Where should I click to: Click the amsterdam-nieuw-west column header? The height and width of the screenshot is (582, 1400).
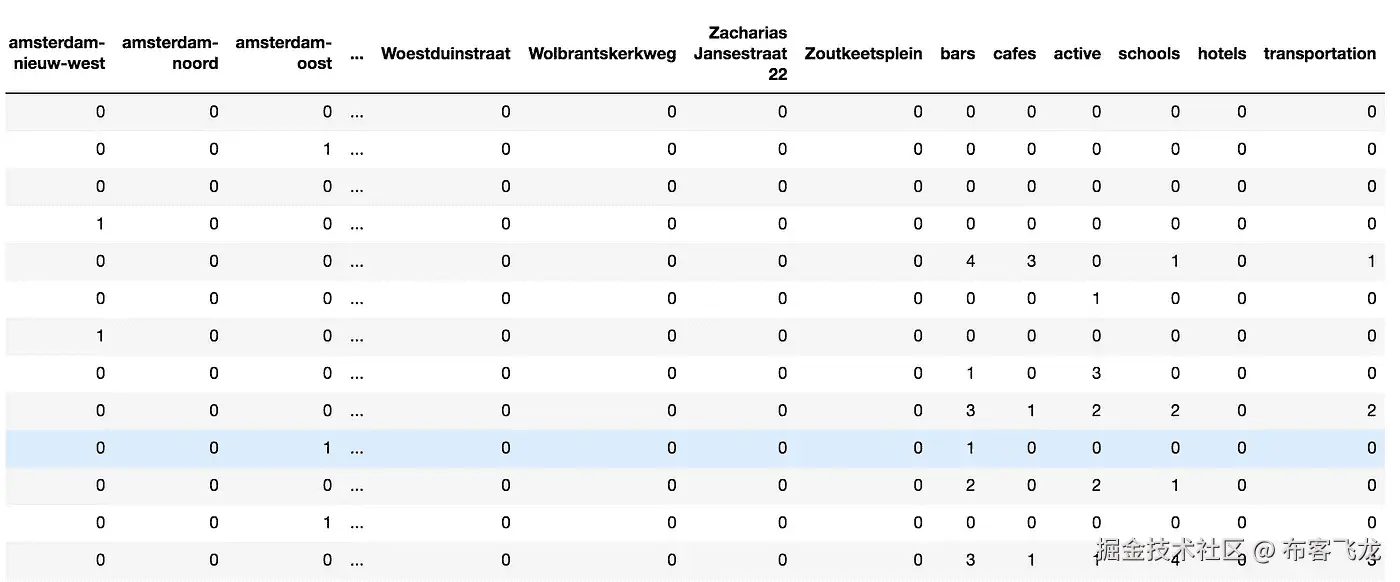57,53
